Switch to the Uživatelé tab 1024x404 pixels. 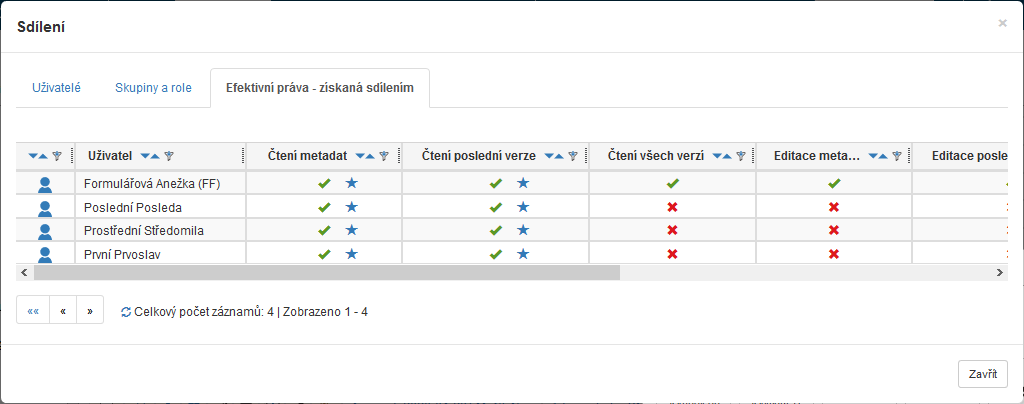[x=56, y=88]
